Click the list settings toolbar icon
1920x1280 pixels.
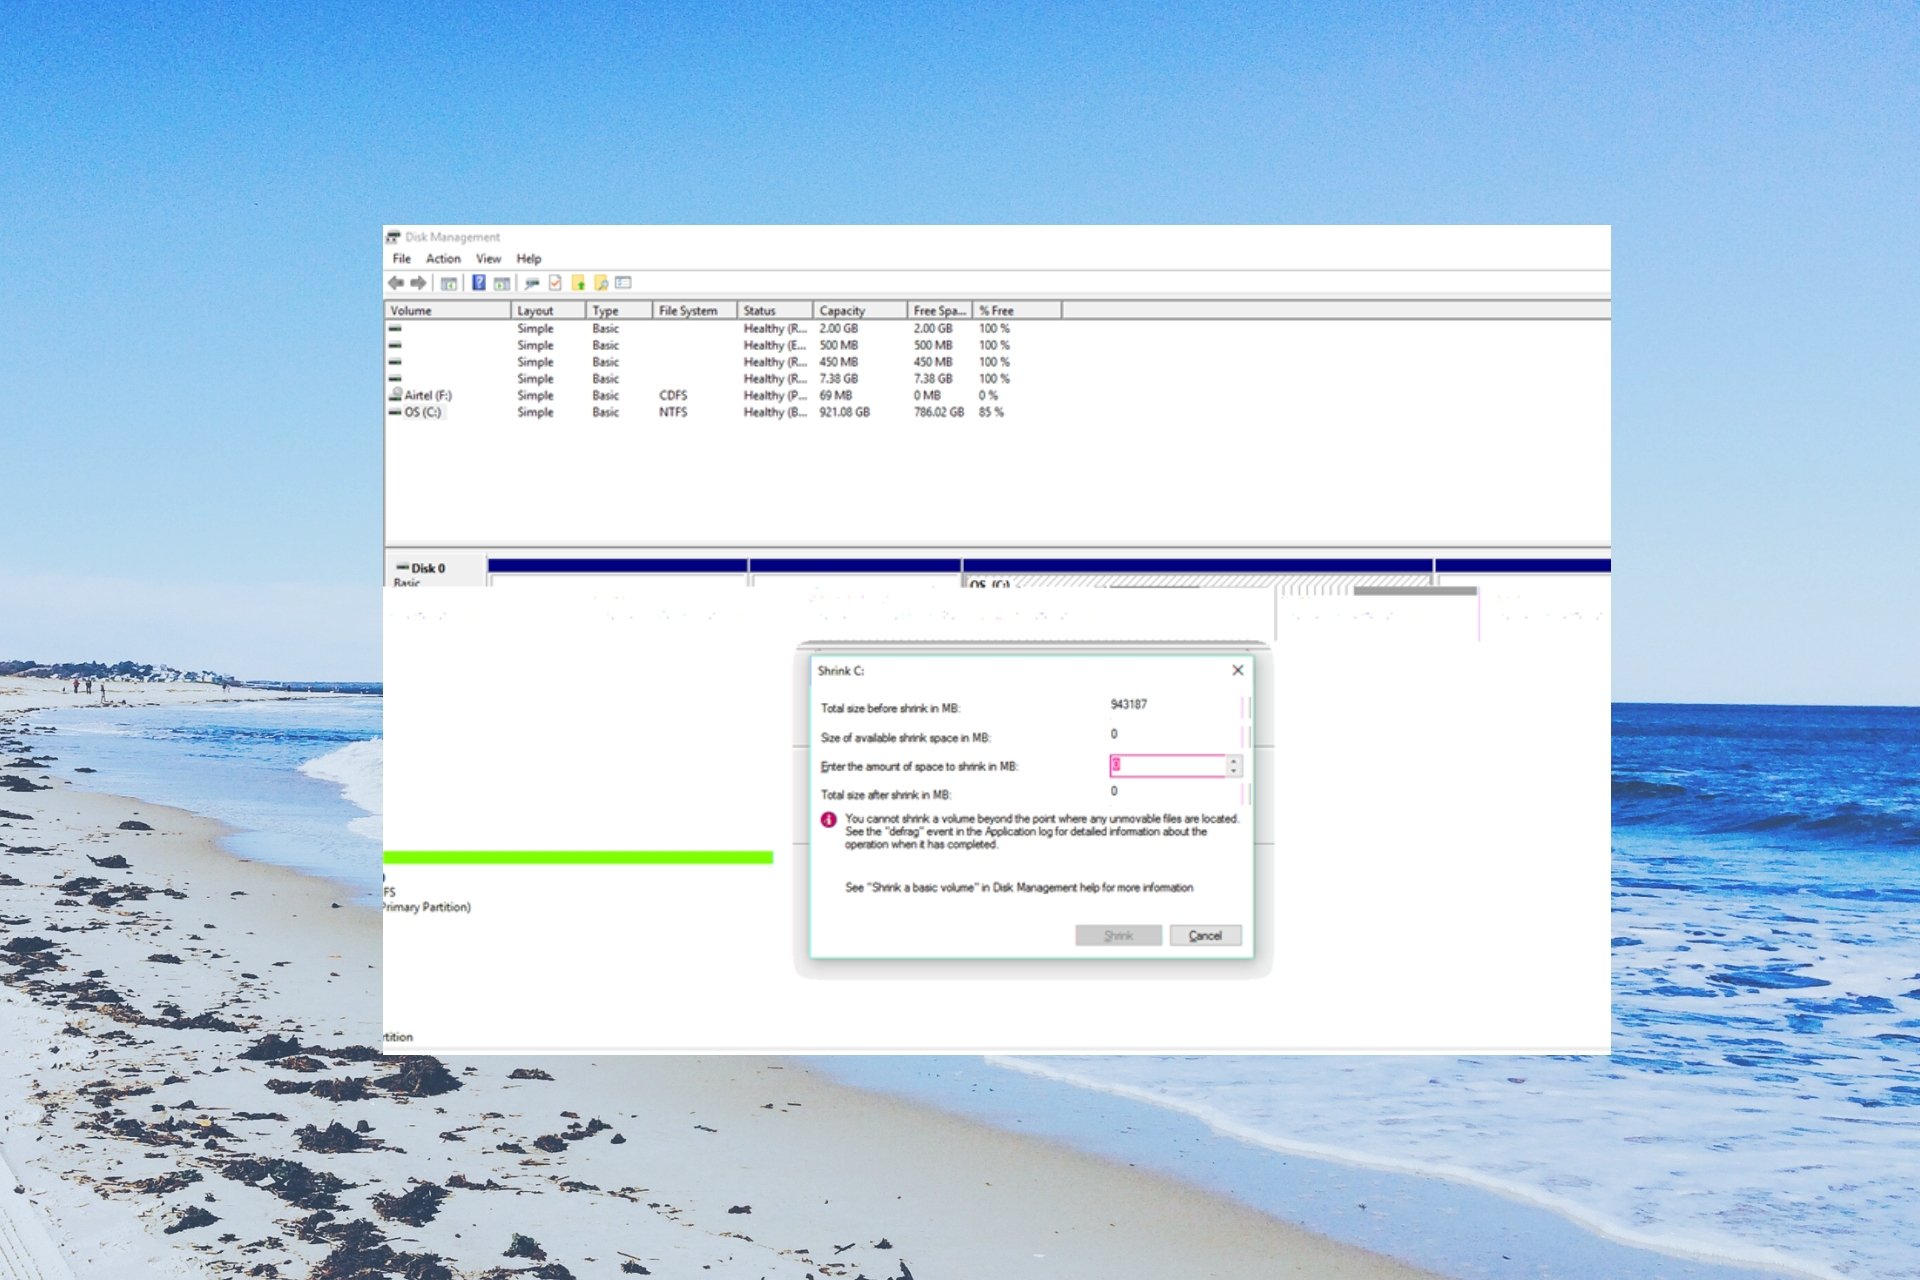click(x=624, y=283)
